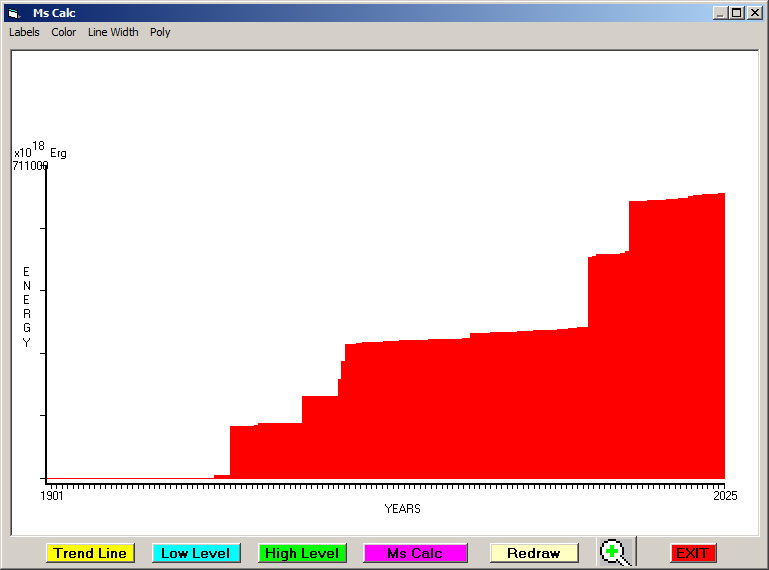Hit the Redraw button
Image resolution: width=769 pixels, height=570 pixels.
click(x=534, y=553)
